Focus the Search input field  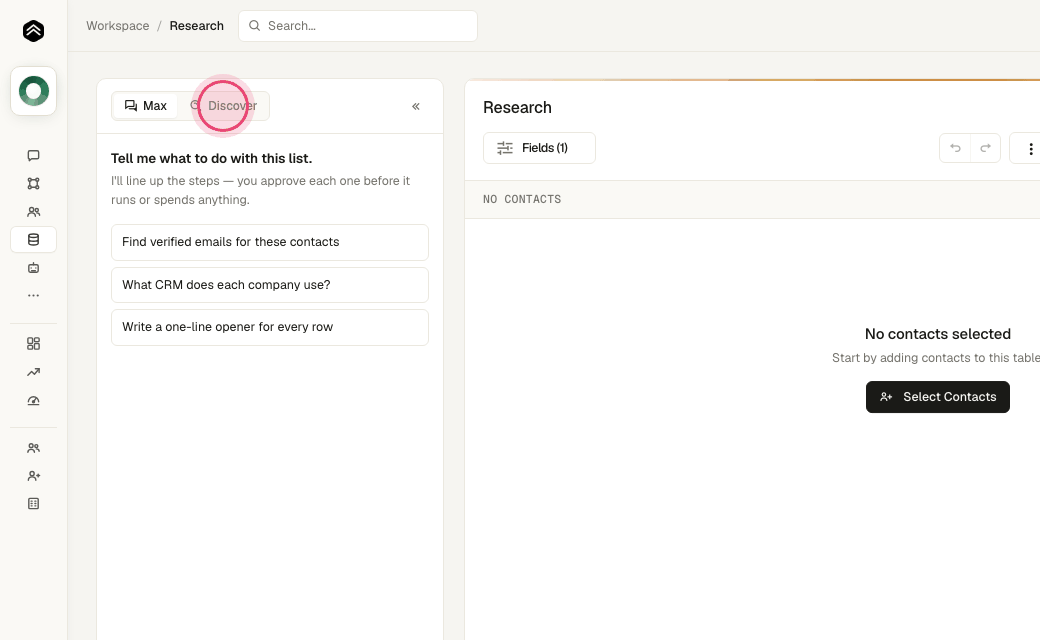click(x=358, y=26)
